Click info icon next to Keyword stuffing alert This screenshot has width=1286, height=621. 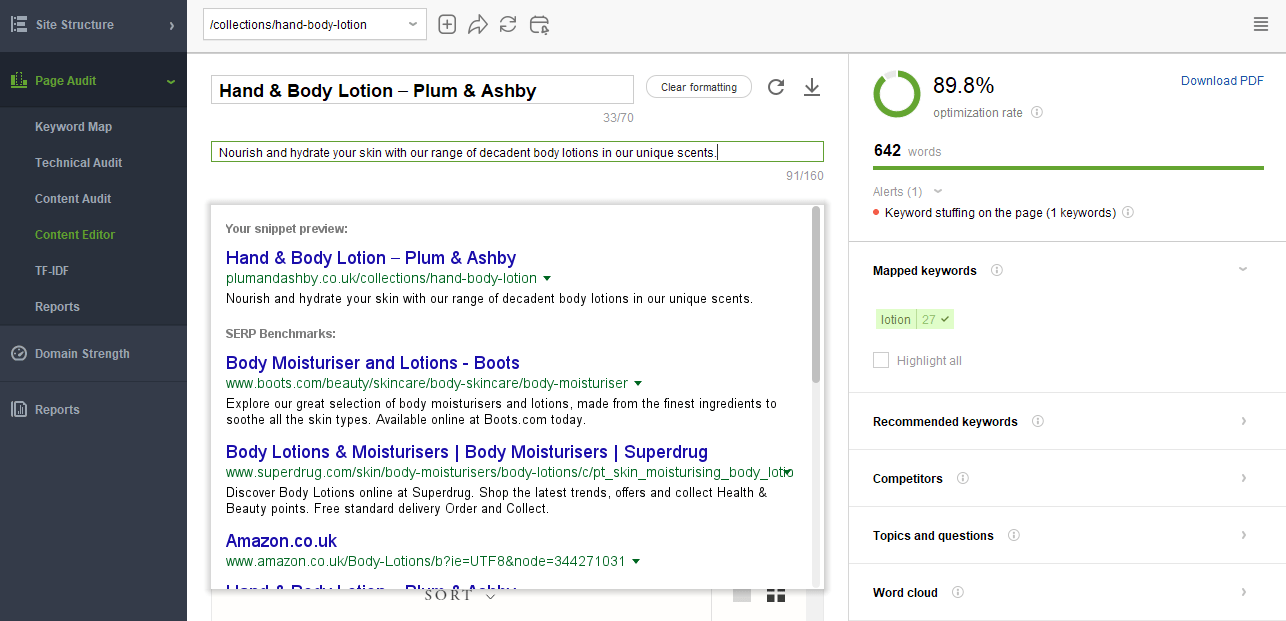pyautogui.click(x=1128, y=213)
